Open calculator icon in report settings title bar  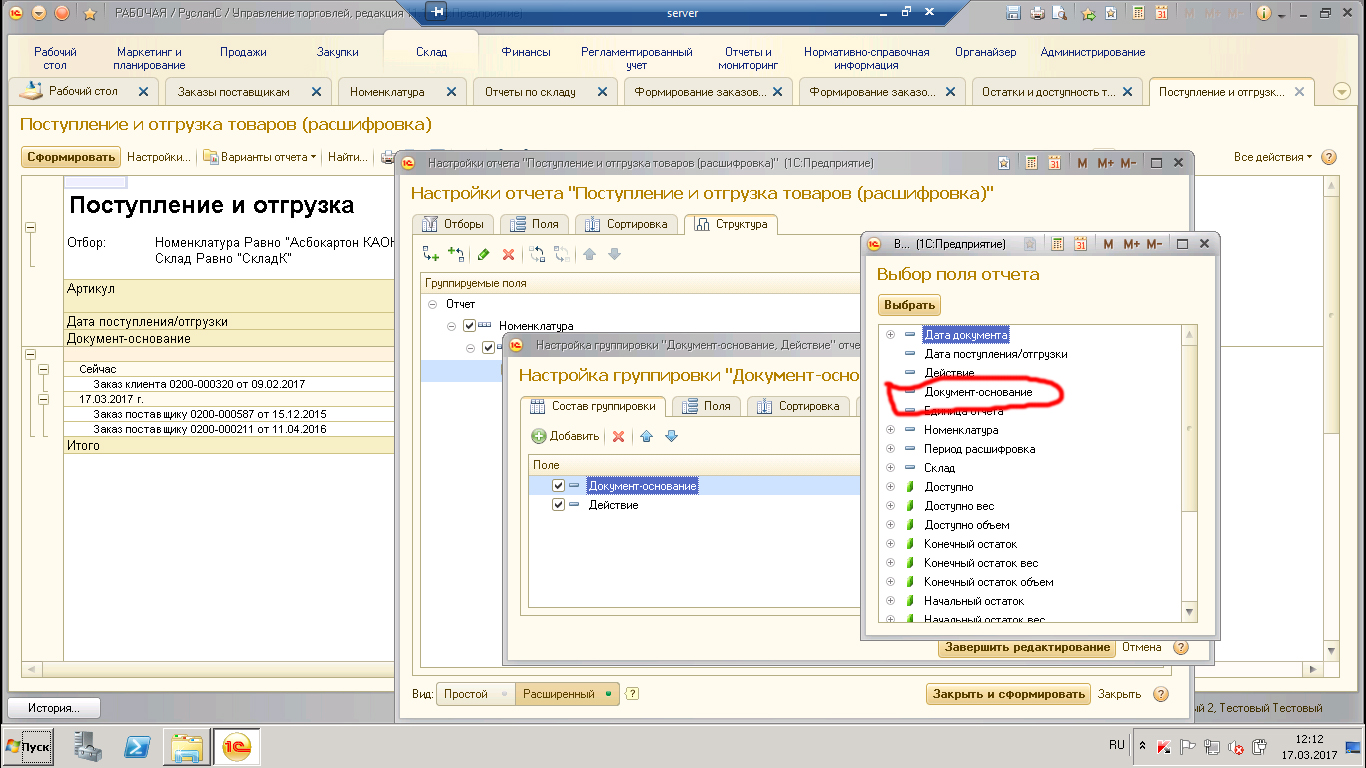(1029, 163)
